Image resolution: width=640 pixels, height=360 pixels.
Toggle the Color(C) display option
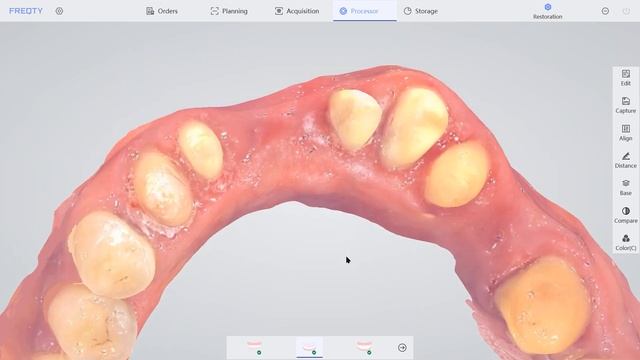626,242
